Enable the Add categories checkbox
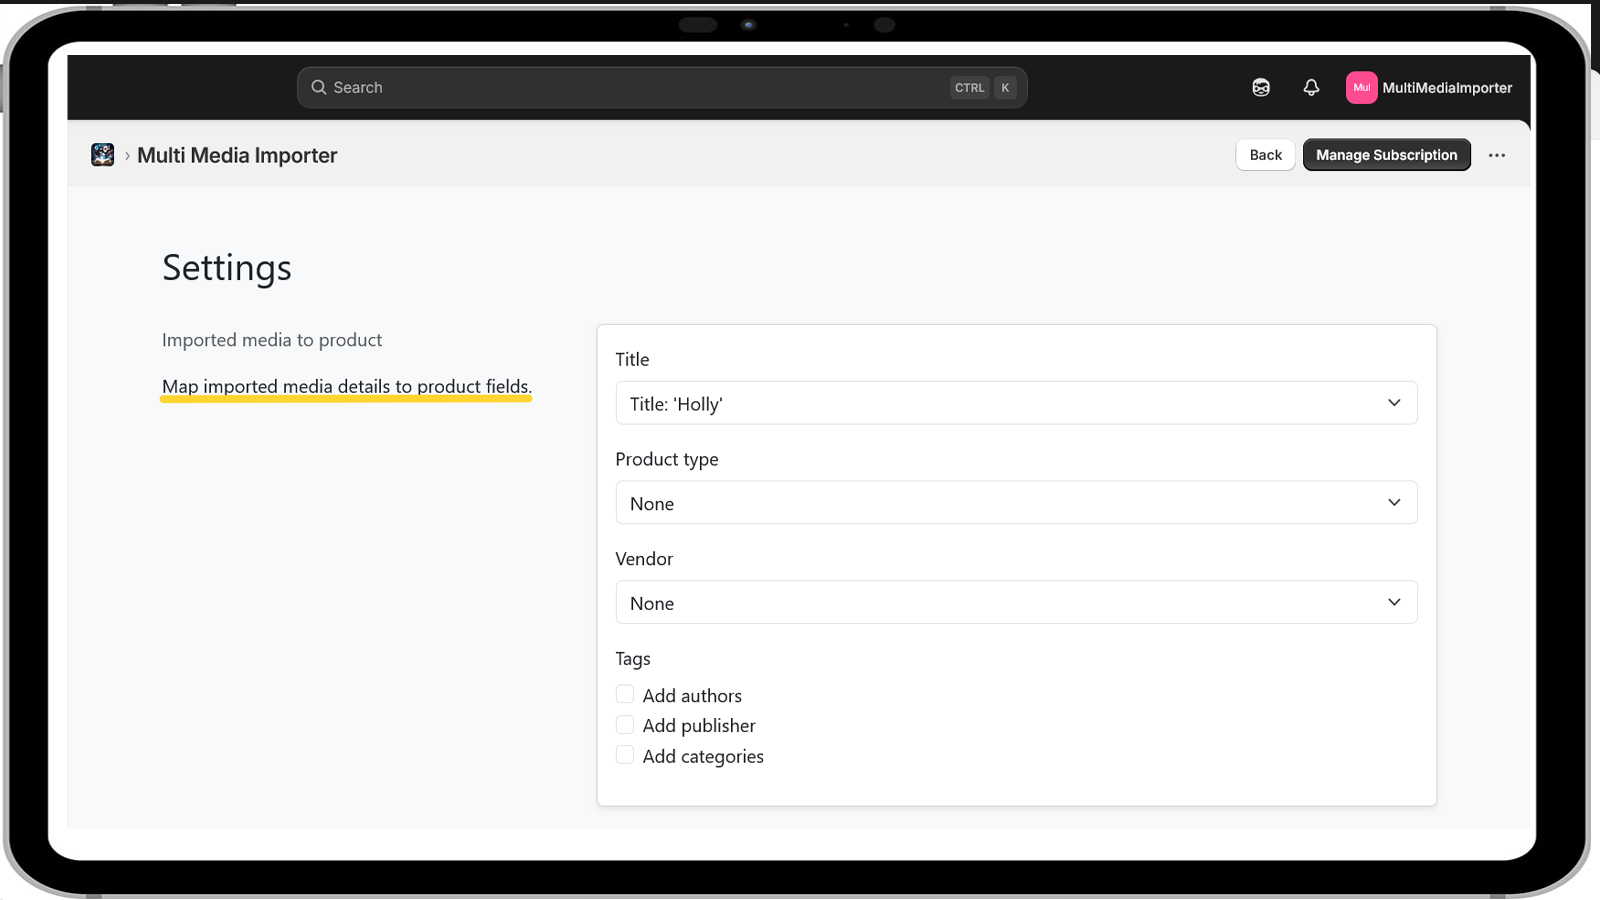Viewport: 1600px width, 900px height. click(625, 755)
